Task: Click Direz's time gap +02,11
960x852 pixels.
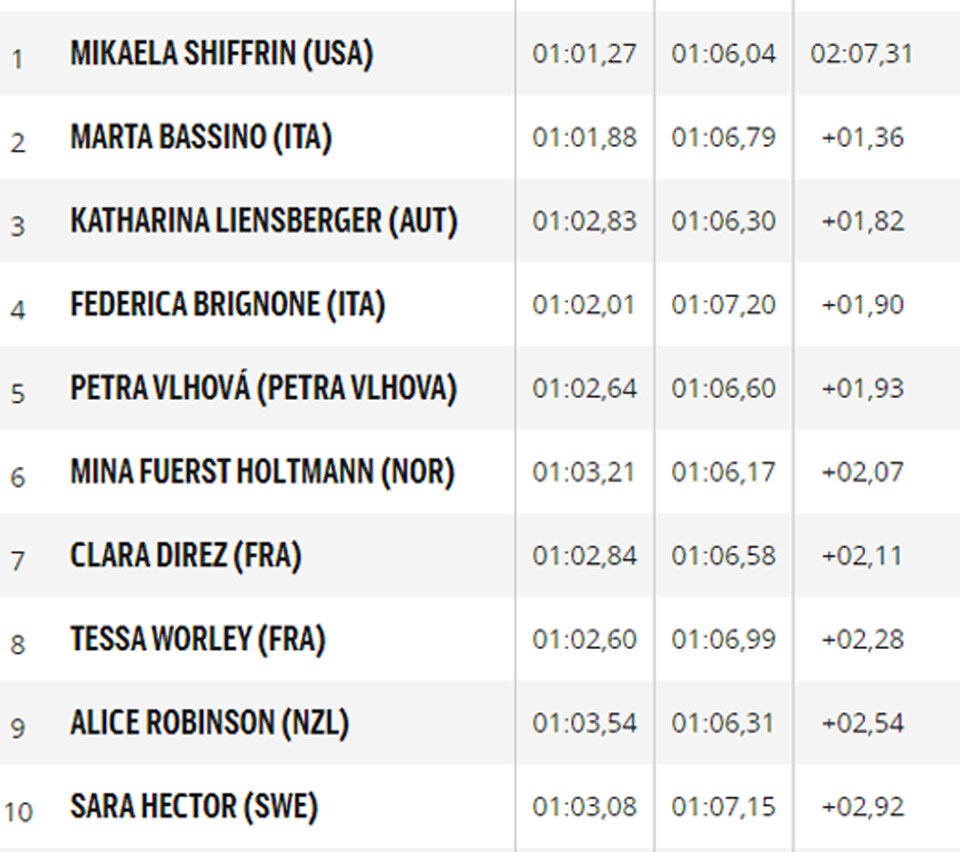Action: click(x=862, y=556)
